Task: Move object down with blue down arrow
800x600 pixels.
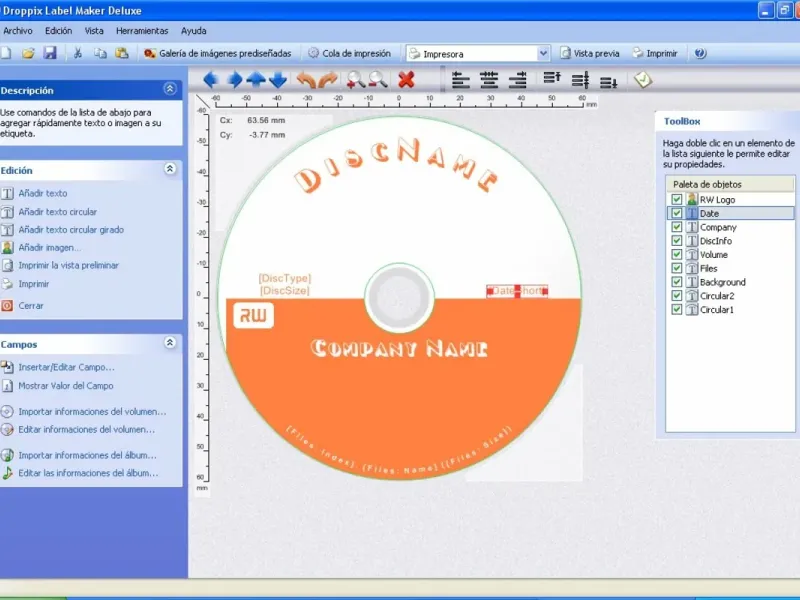Action: tap(278, 80)
